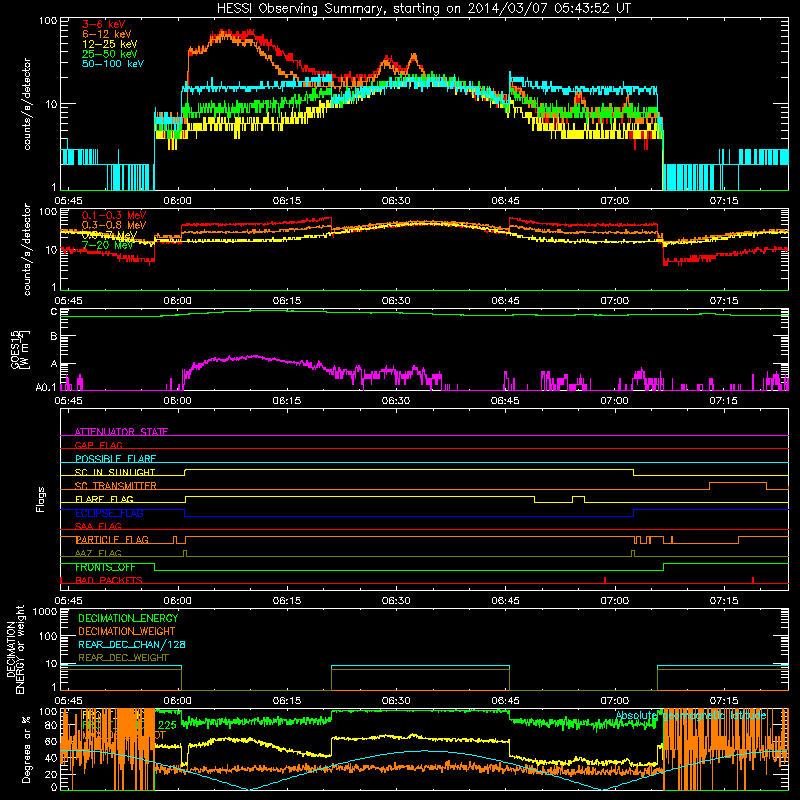Click the "GAP_FLAG" flag label
This screenshot has width=800, height=800.
[x=98, y=445]
